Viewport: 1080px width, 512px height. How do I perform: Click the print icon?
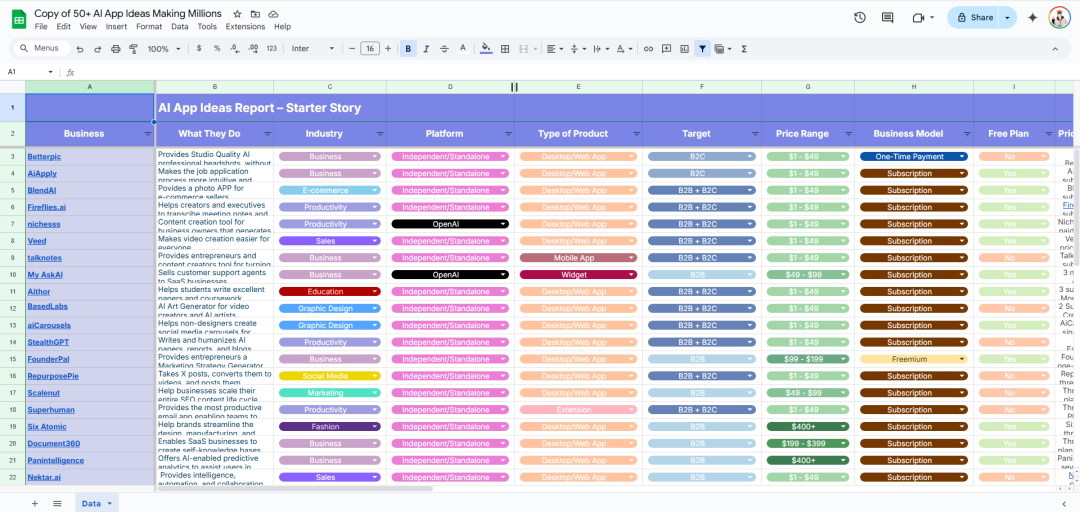click(116, 49)
